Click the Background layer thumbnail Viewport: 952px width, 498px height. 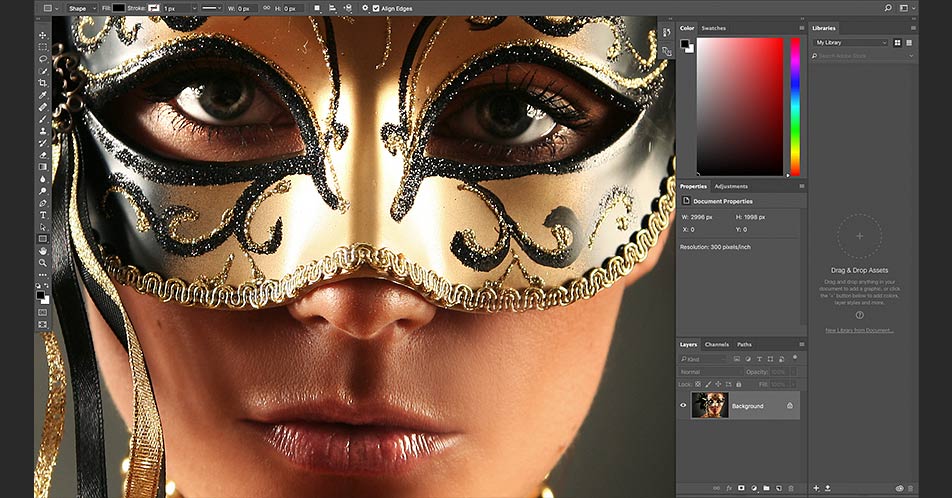(x=709, y=406)
